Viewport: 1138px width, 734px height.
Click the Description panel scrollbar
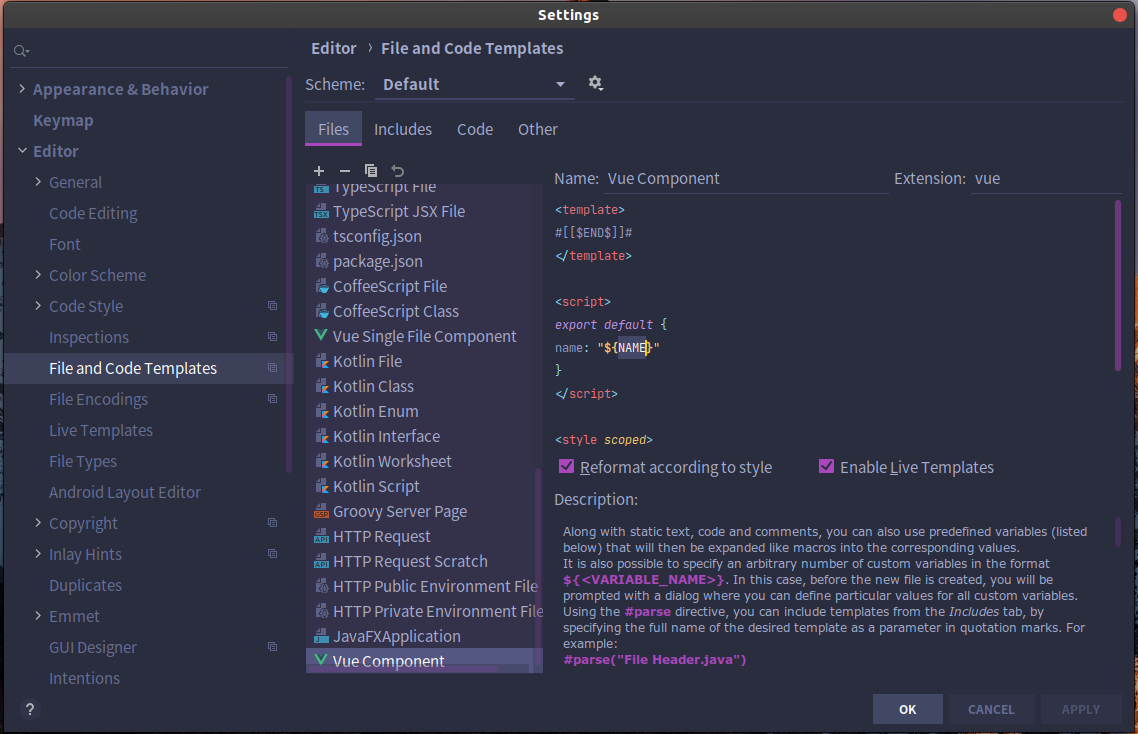[x=1118, y=531]
